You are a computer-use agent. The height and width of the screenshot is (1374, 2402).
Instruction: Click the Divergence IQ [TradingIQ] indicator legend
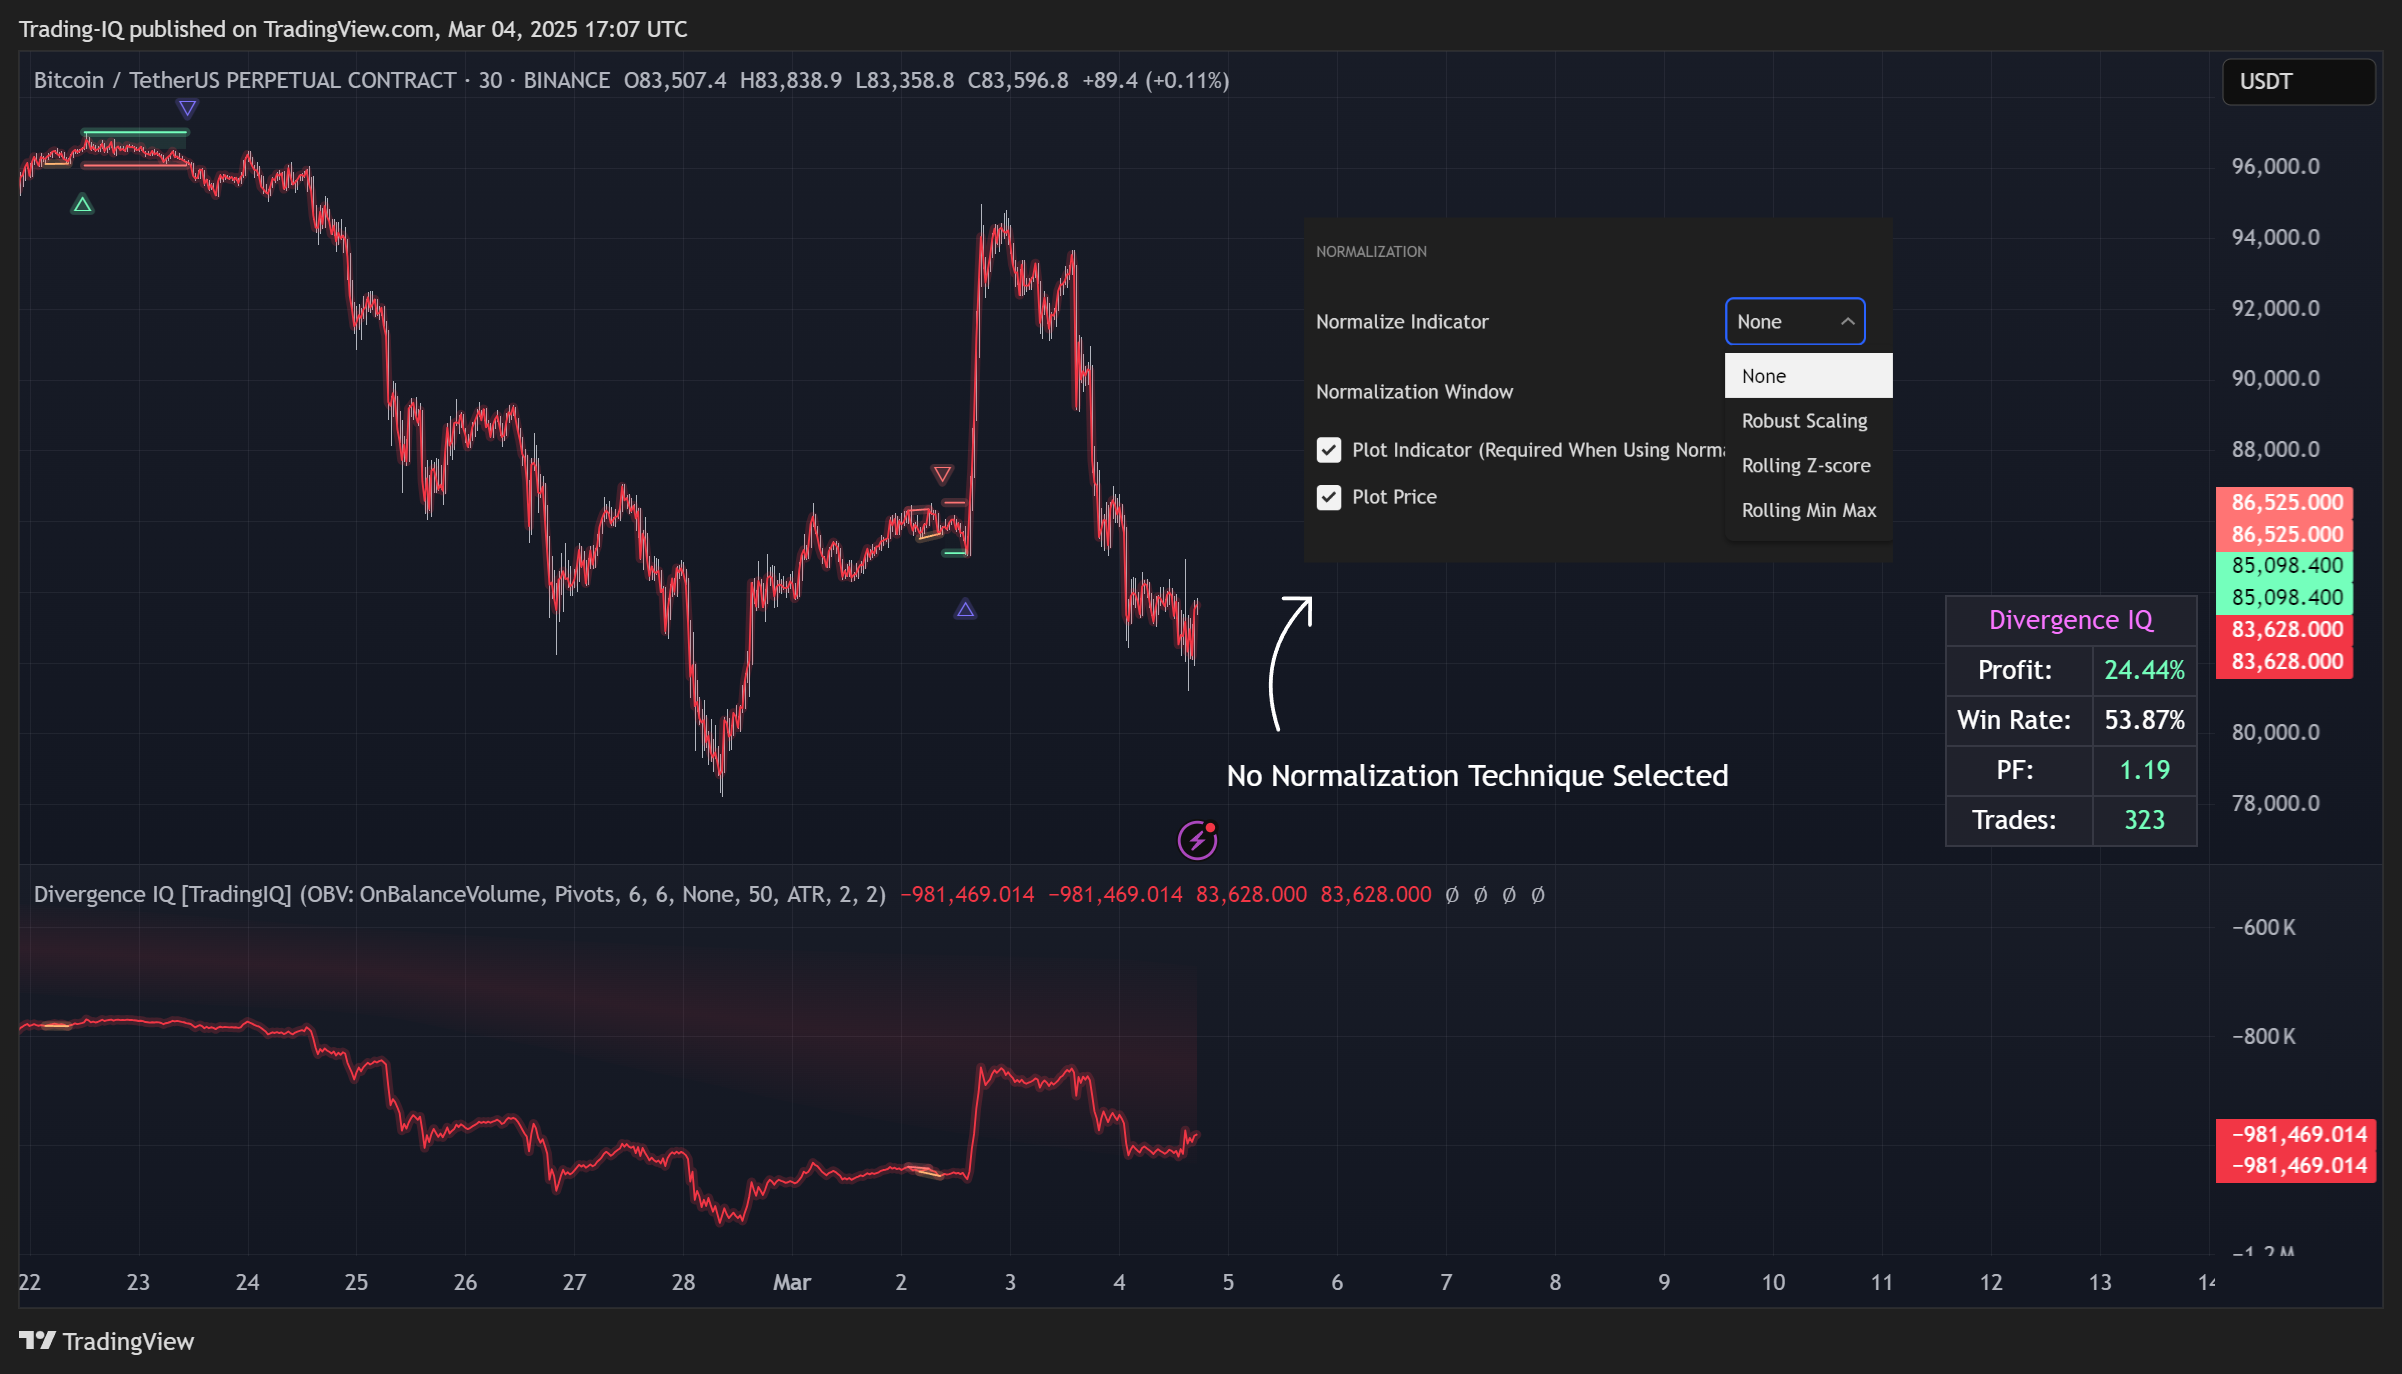[460, 894]
